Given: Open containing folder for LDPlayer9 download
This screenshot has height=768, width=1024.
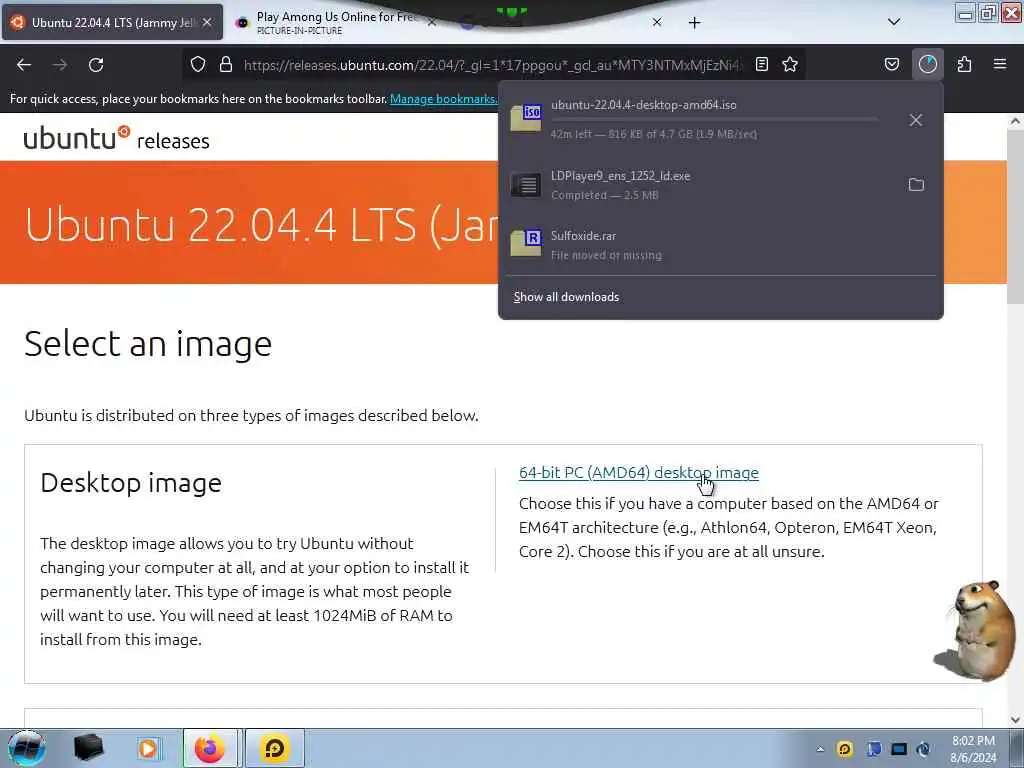Looking at the screenshot, I should [x=916, y=185].
